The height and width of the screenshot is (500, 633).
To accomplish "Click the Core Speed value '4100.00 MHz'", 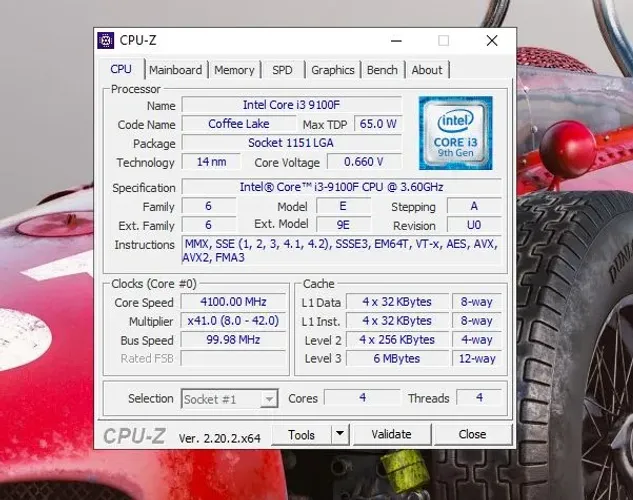I will tap(233, 302).
